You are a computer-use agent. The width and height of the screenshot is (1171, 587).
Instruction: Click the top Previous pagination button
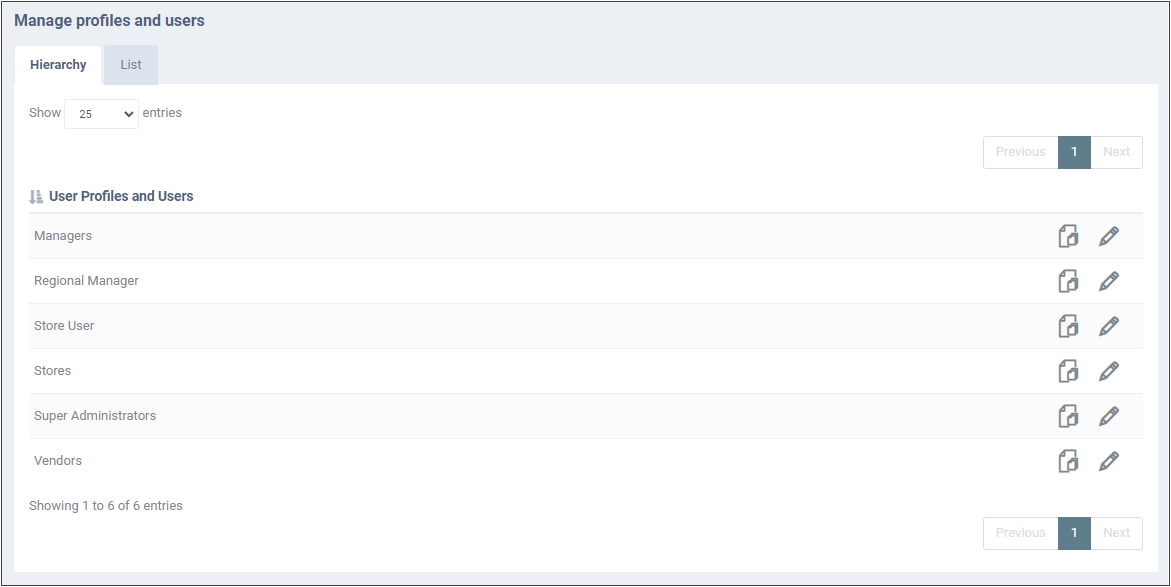(x=1020, y=152)
